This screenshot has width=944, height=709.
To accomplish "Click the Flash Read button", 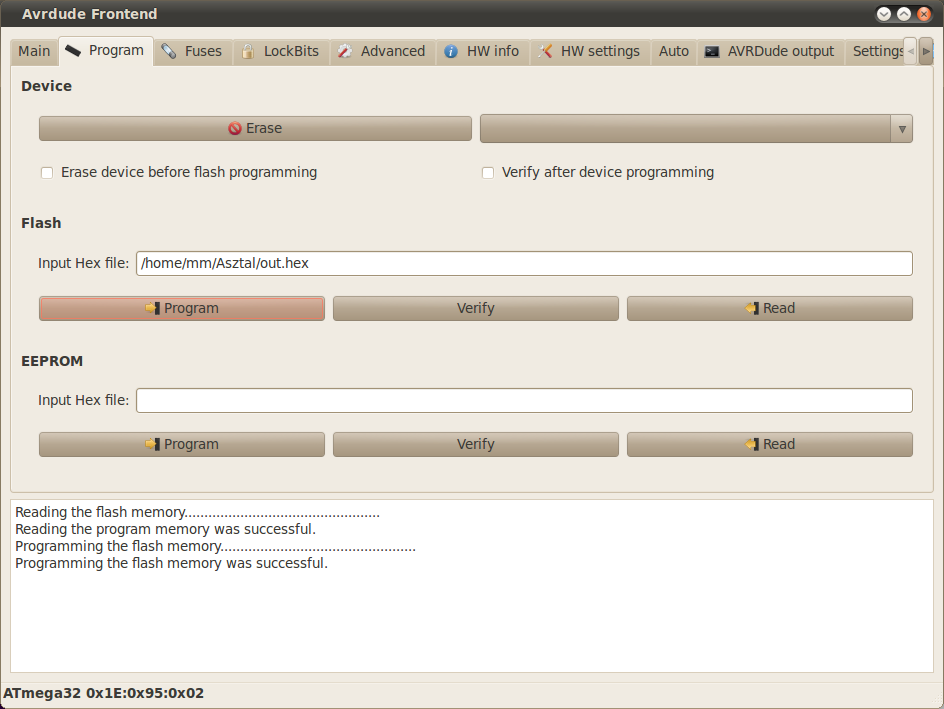I will [769, 308].
